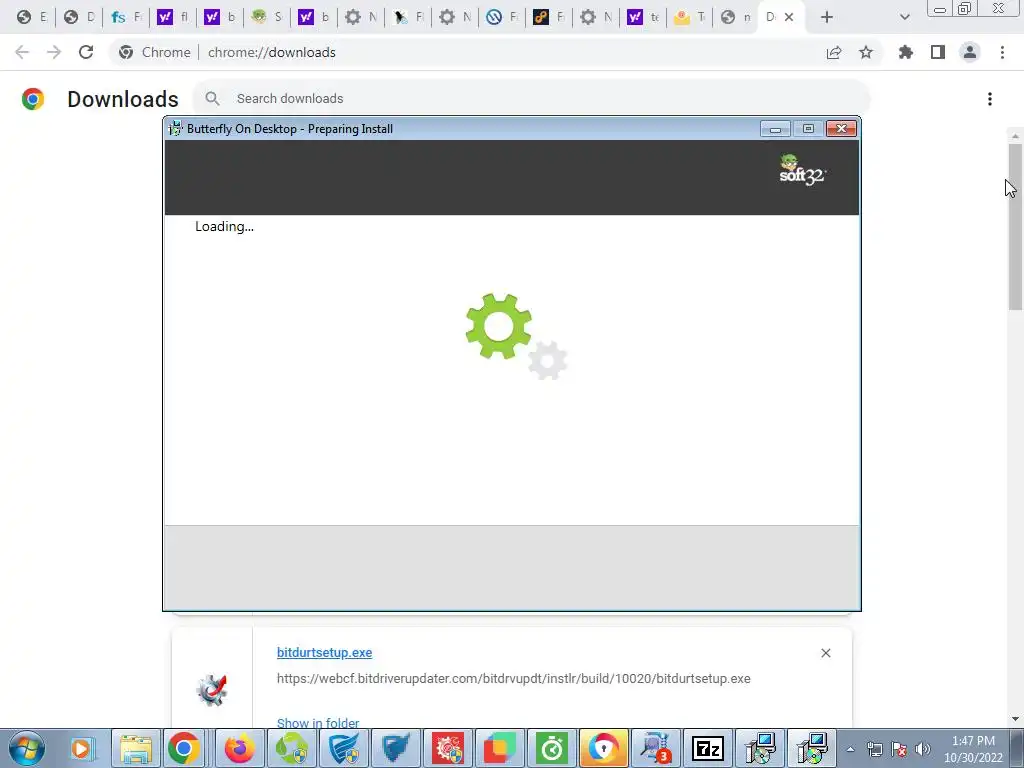Click the keyhole browser taskbar icon

point(603,748)
